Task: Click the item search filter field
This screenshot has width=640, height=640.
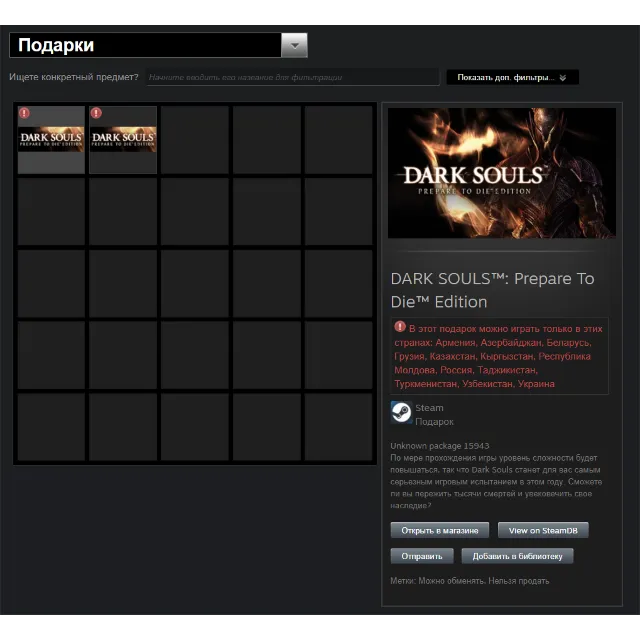Action: [293, 77]
